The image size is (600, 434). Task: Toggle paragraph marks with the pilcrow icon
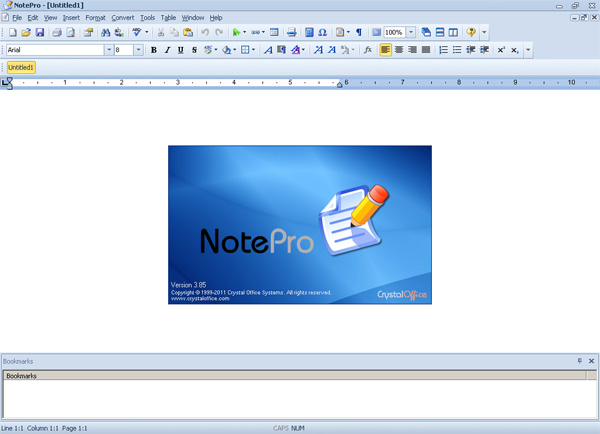(x=359, y=33)
